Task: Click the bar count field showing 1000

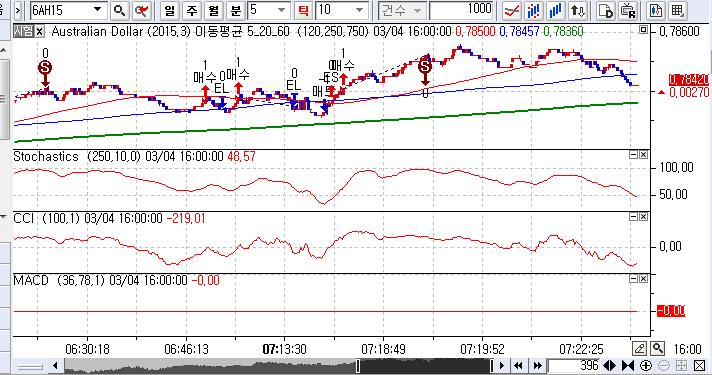Action: [462, 10]
